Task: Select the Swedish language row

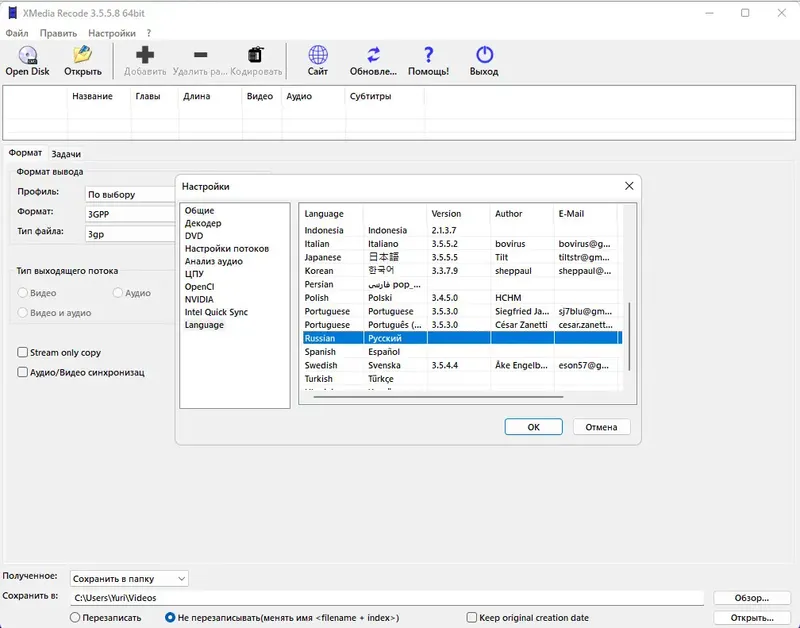Action: [462, 365]
